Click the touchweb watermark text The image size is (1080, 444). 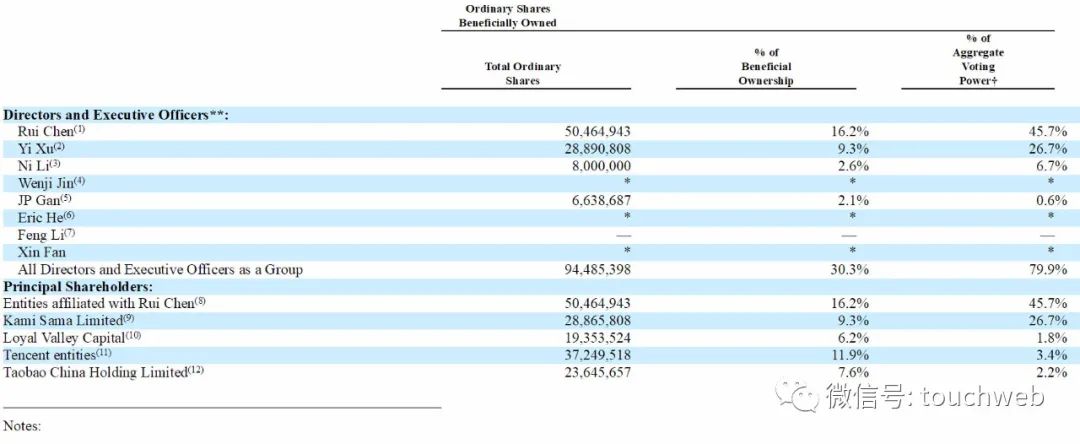coord(935,397)
